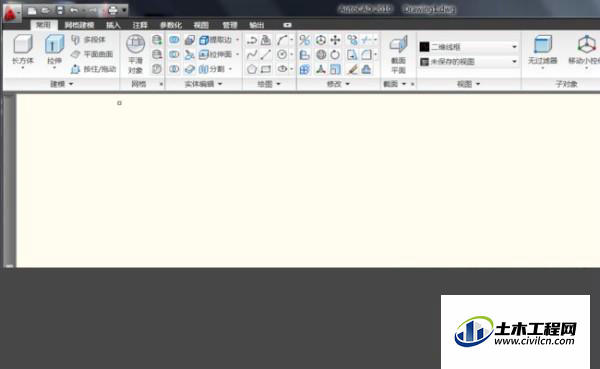This screenshot has width=600, height=369.
Task: Expand the 截面 panel title
Action: (x=395, y=84)
